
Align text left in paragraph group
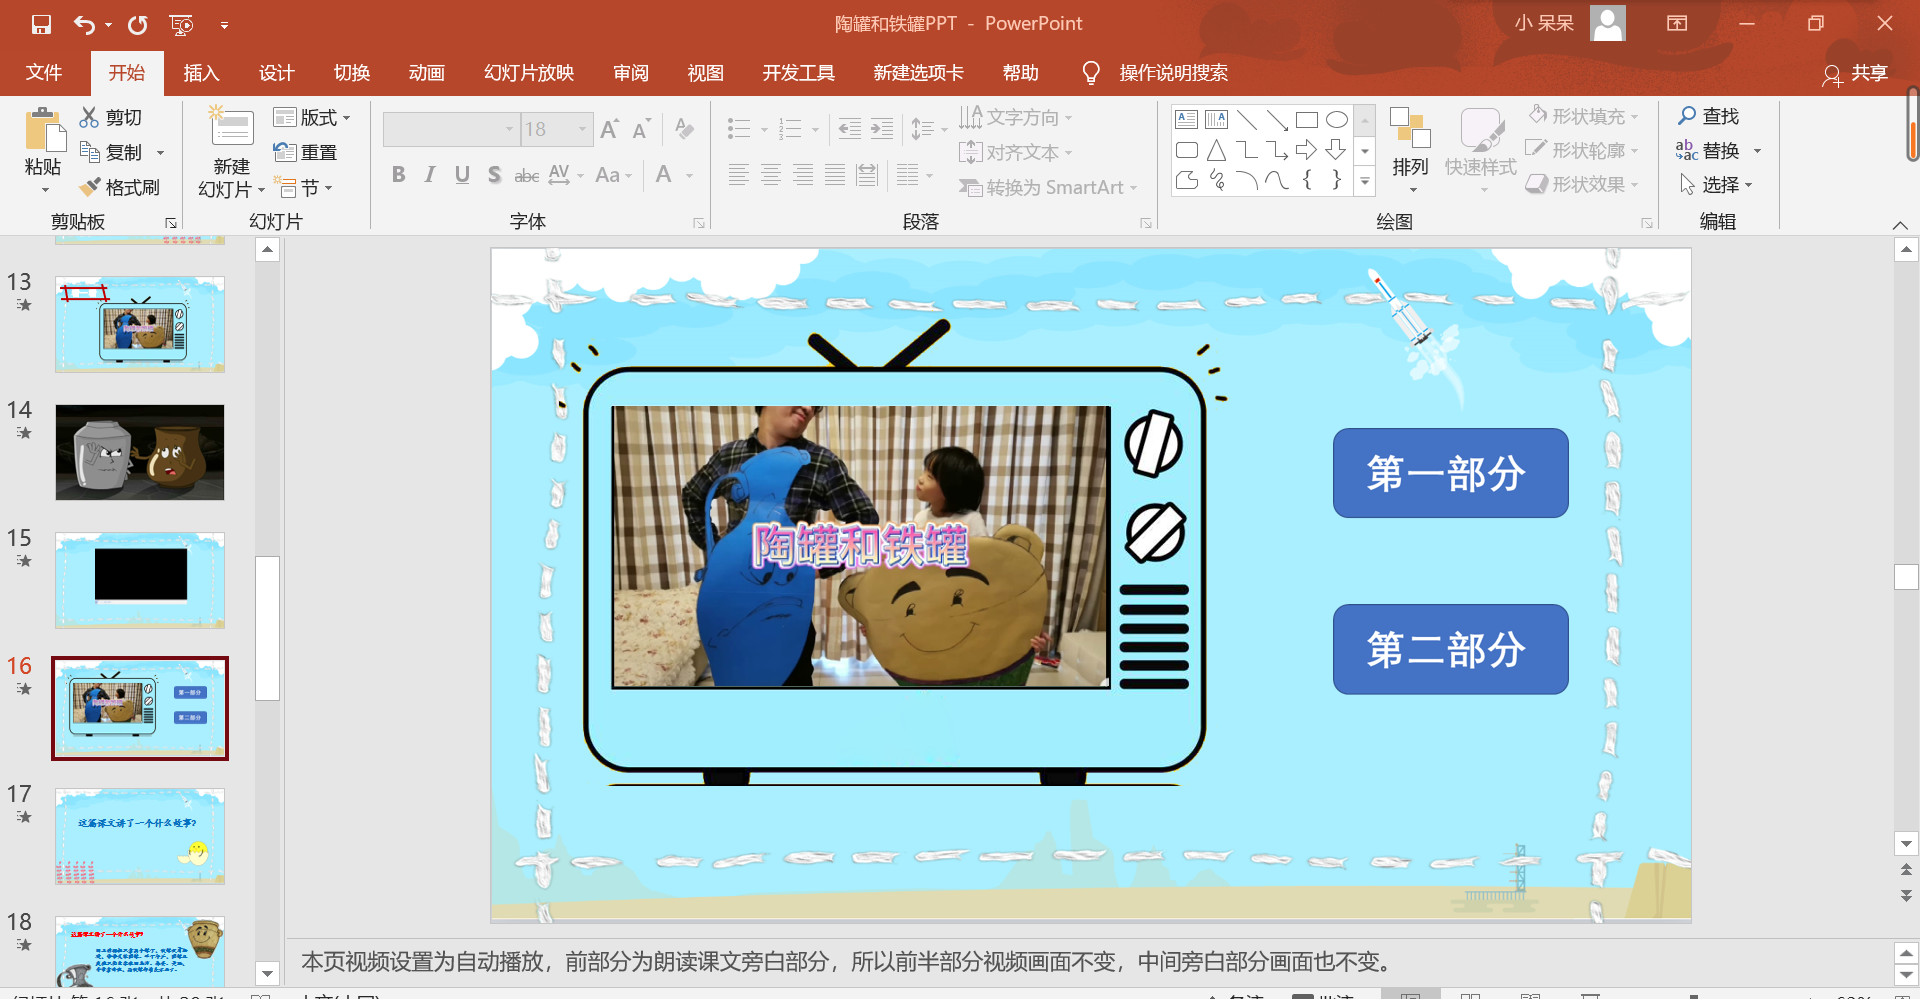pos(739,175)
